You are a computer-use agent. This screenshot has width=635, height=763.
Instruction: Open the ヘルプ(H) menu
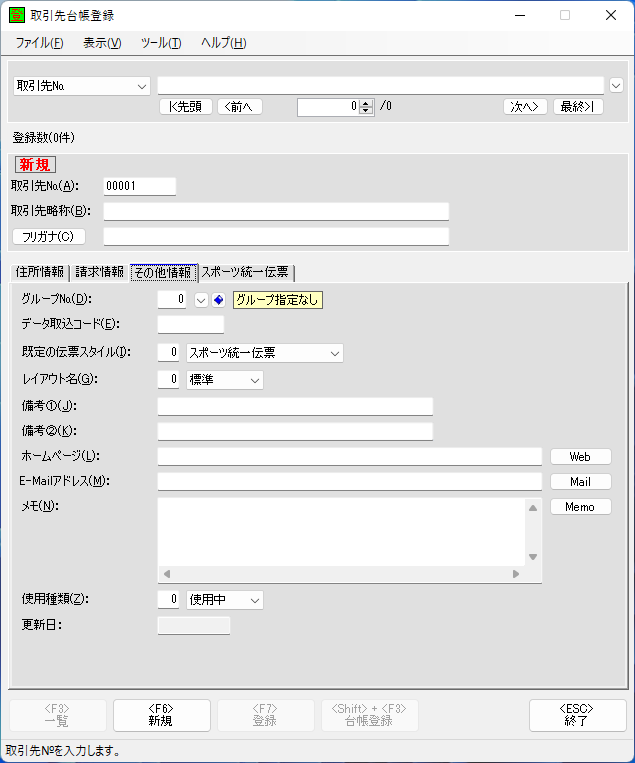[224, 43]
